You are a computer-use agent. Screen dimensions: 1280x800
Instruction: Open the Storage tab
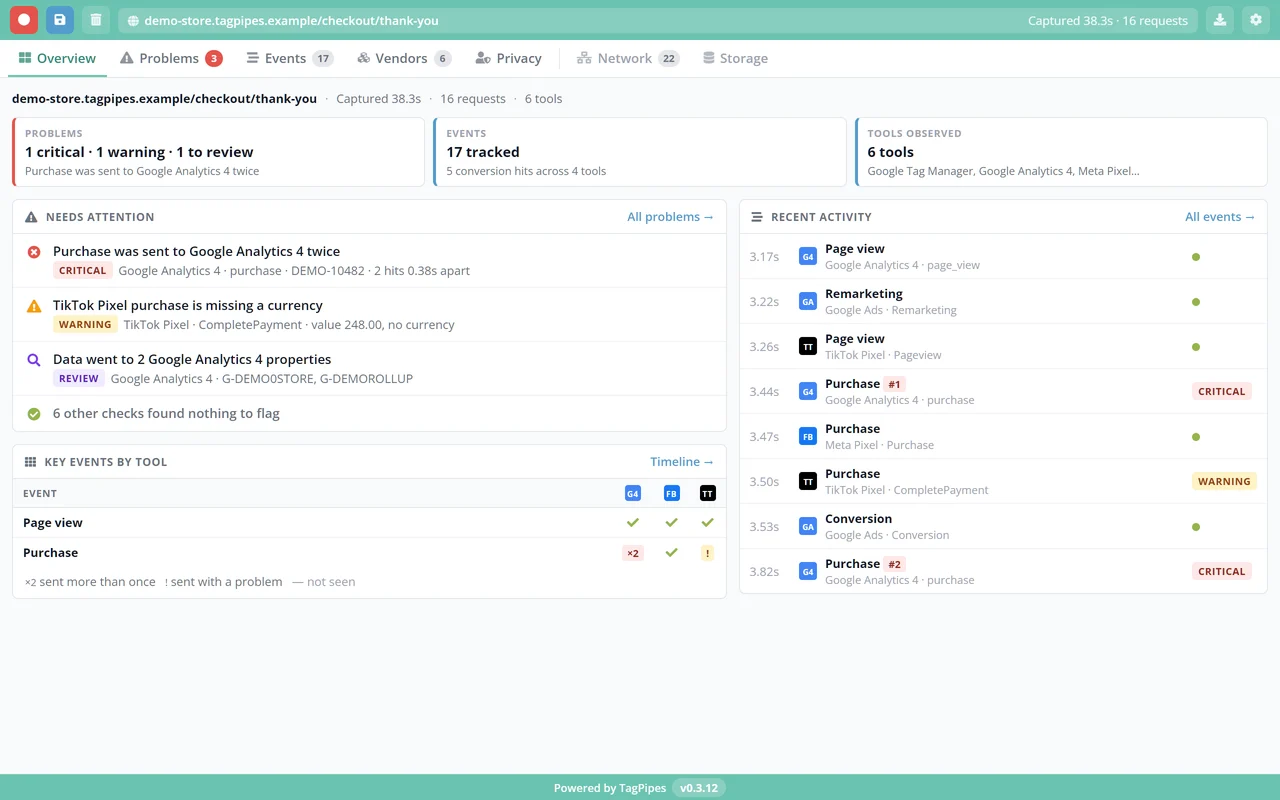735,58
